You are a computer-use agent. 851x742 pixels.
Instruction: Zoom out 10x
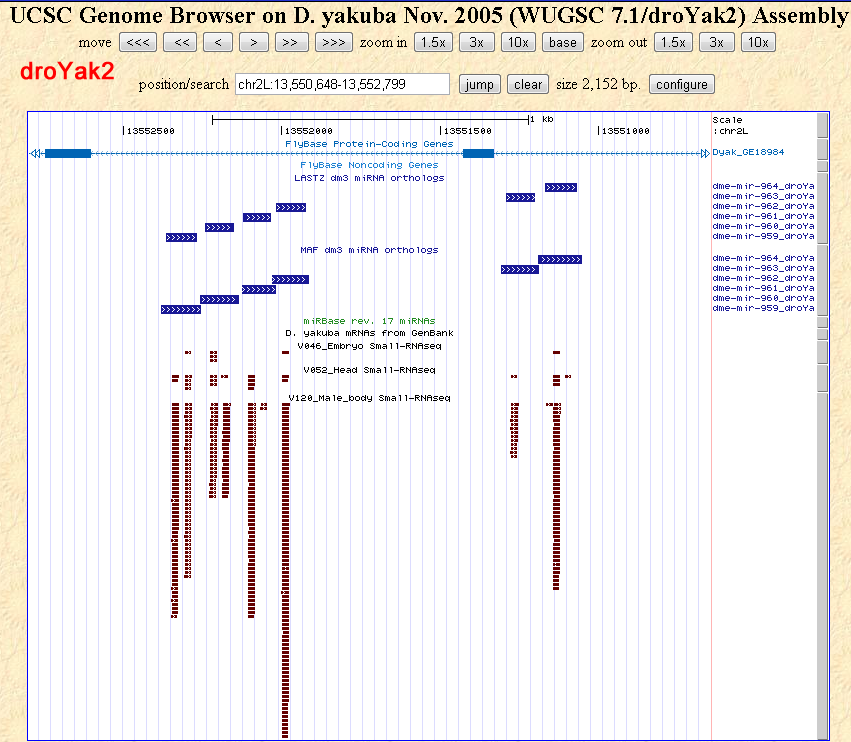click(x=757, y=42)
